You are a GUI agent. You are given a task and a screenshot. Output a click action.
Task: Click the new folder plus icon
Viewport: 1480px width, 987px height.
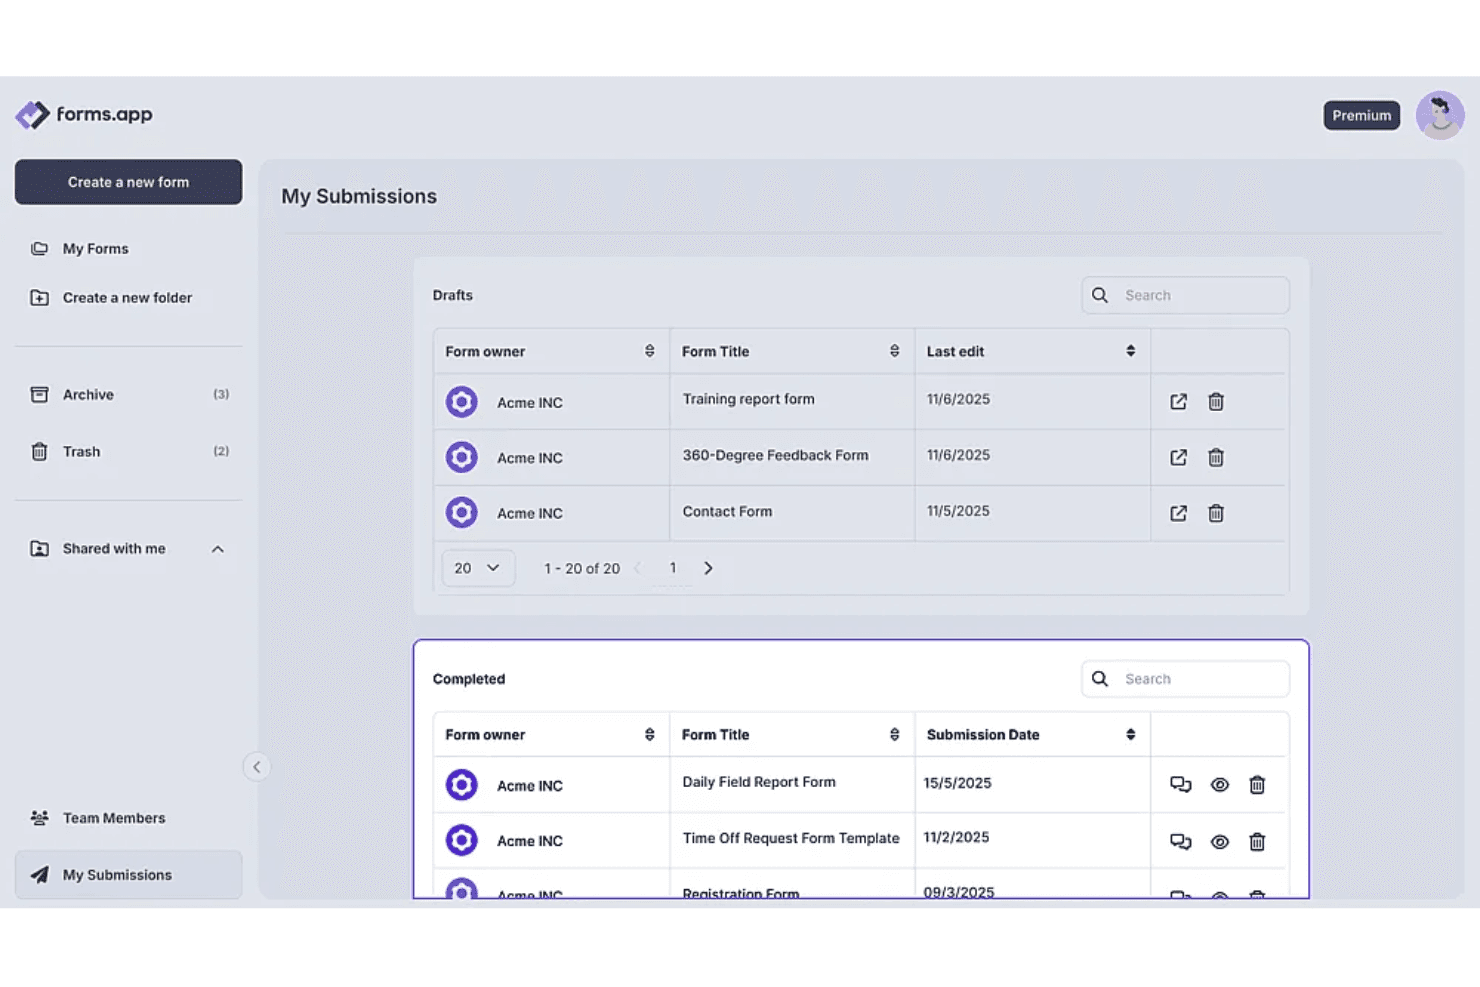click(39, 298)
